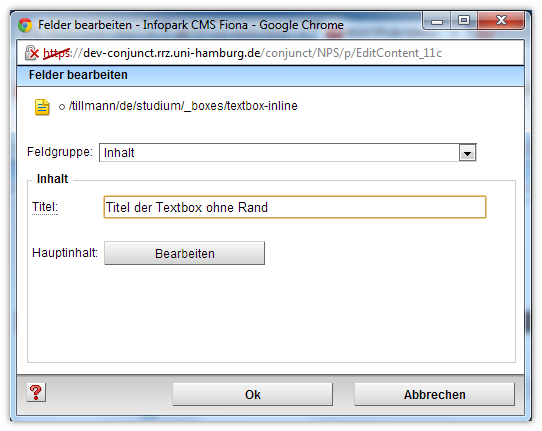
Task: Minimize the Chrome popup window
Action: (437, 21)
